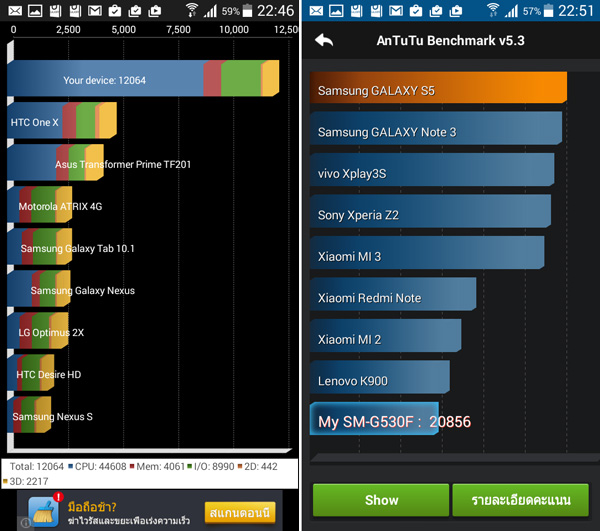Image resolution: width=600 pixels, height=531 pixels.
Task: Tap the Your device: 12064 bar
Action: click(x=143, y=78)
